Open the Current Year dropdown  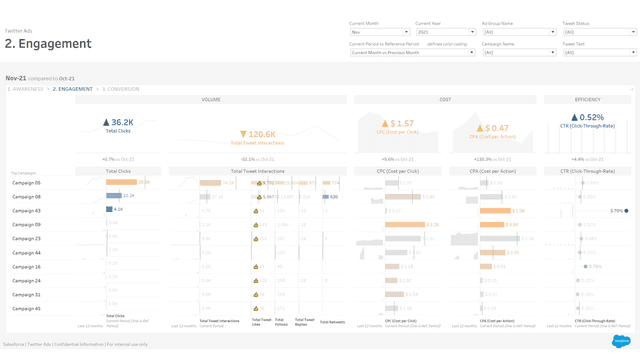tap(446, 32)
